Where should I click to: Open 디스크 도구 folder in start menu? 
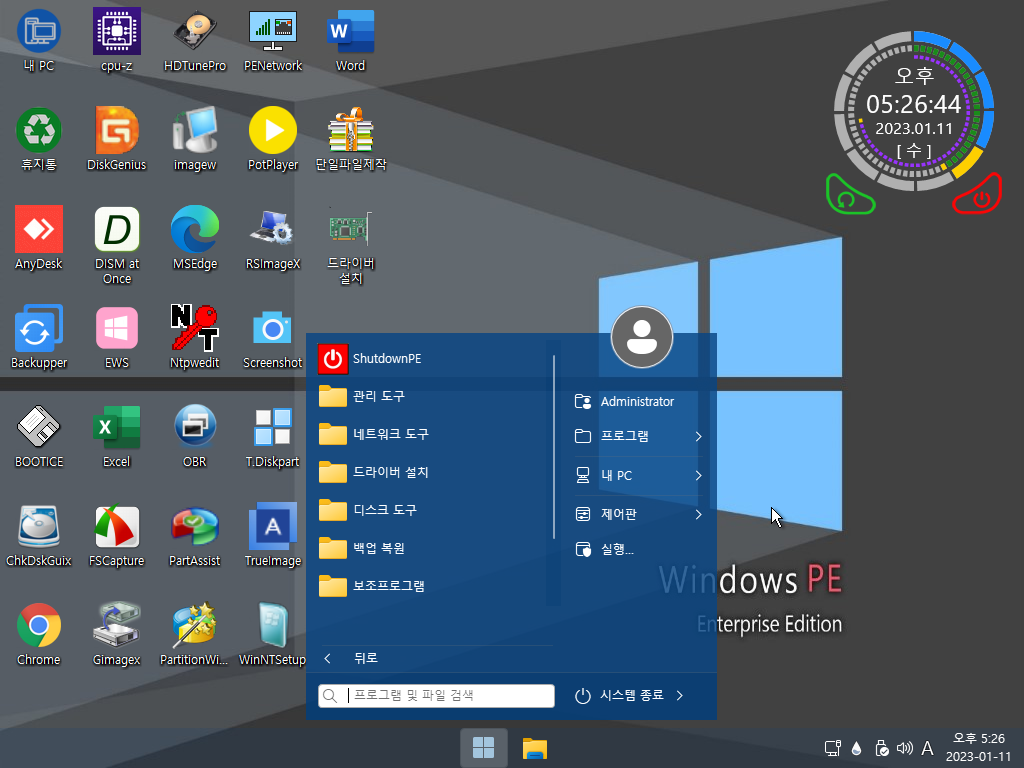pos(431,510)
